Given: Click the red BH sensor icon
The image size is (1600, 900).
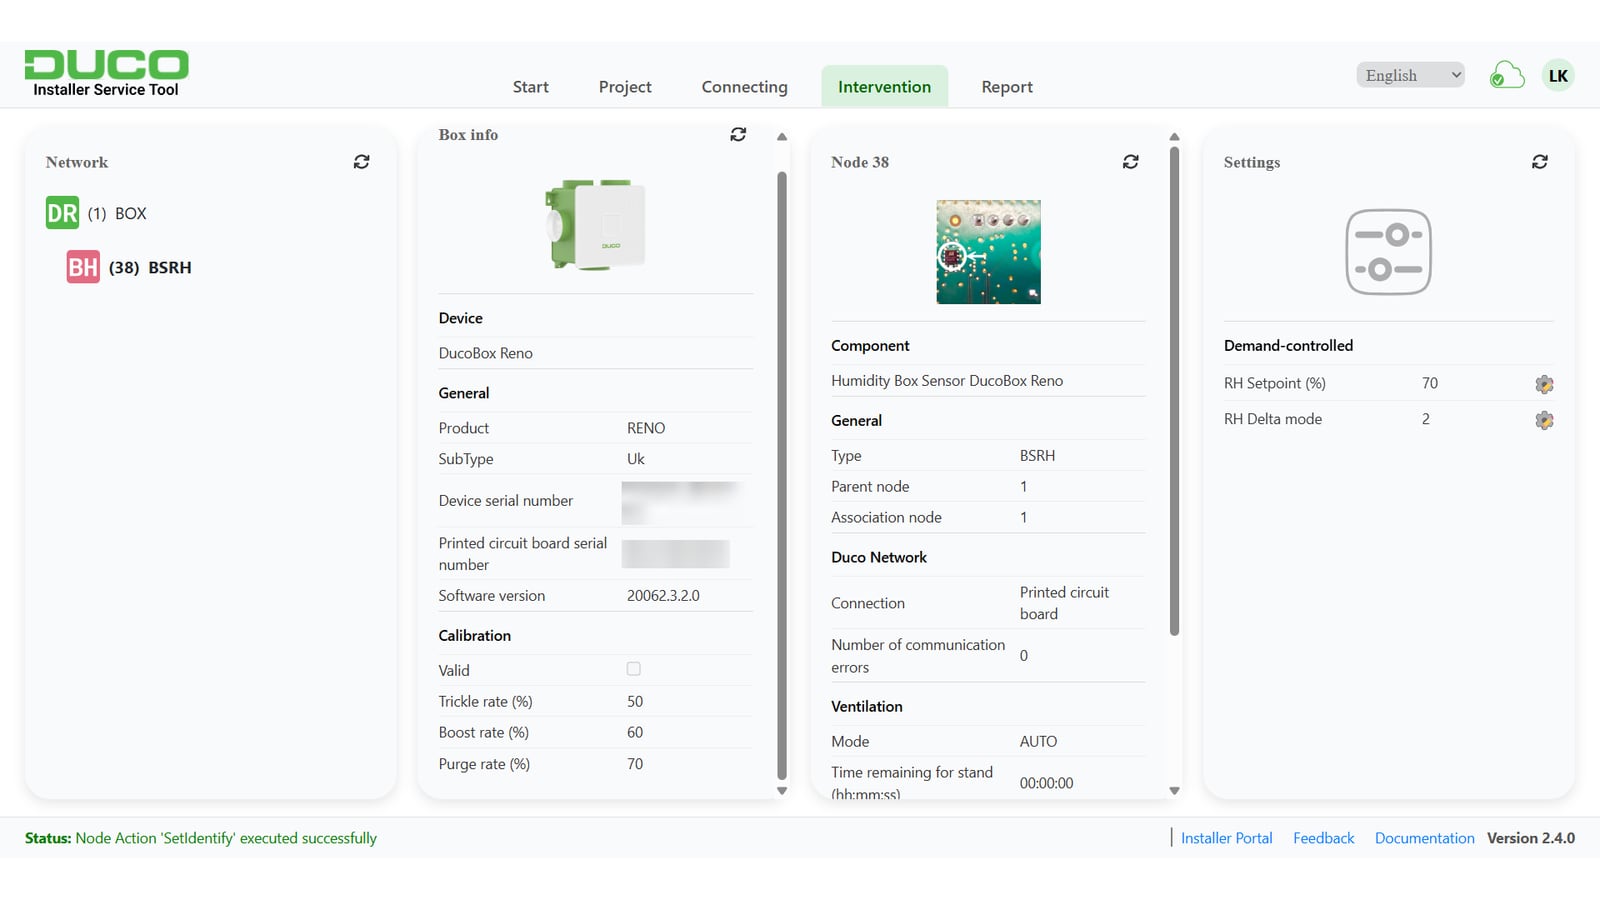Looking at the screenshot, I should coord(83,267).
